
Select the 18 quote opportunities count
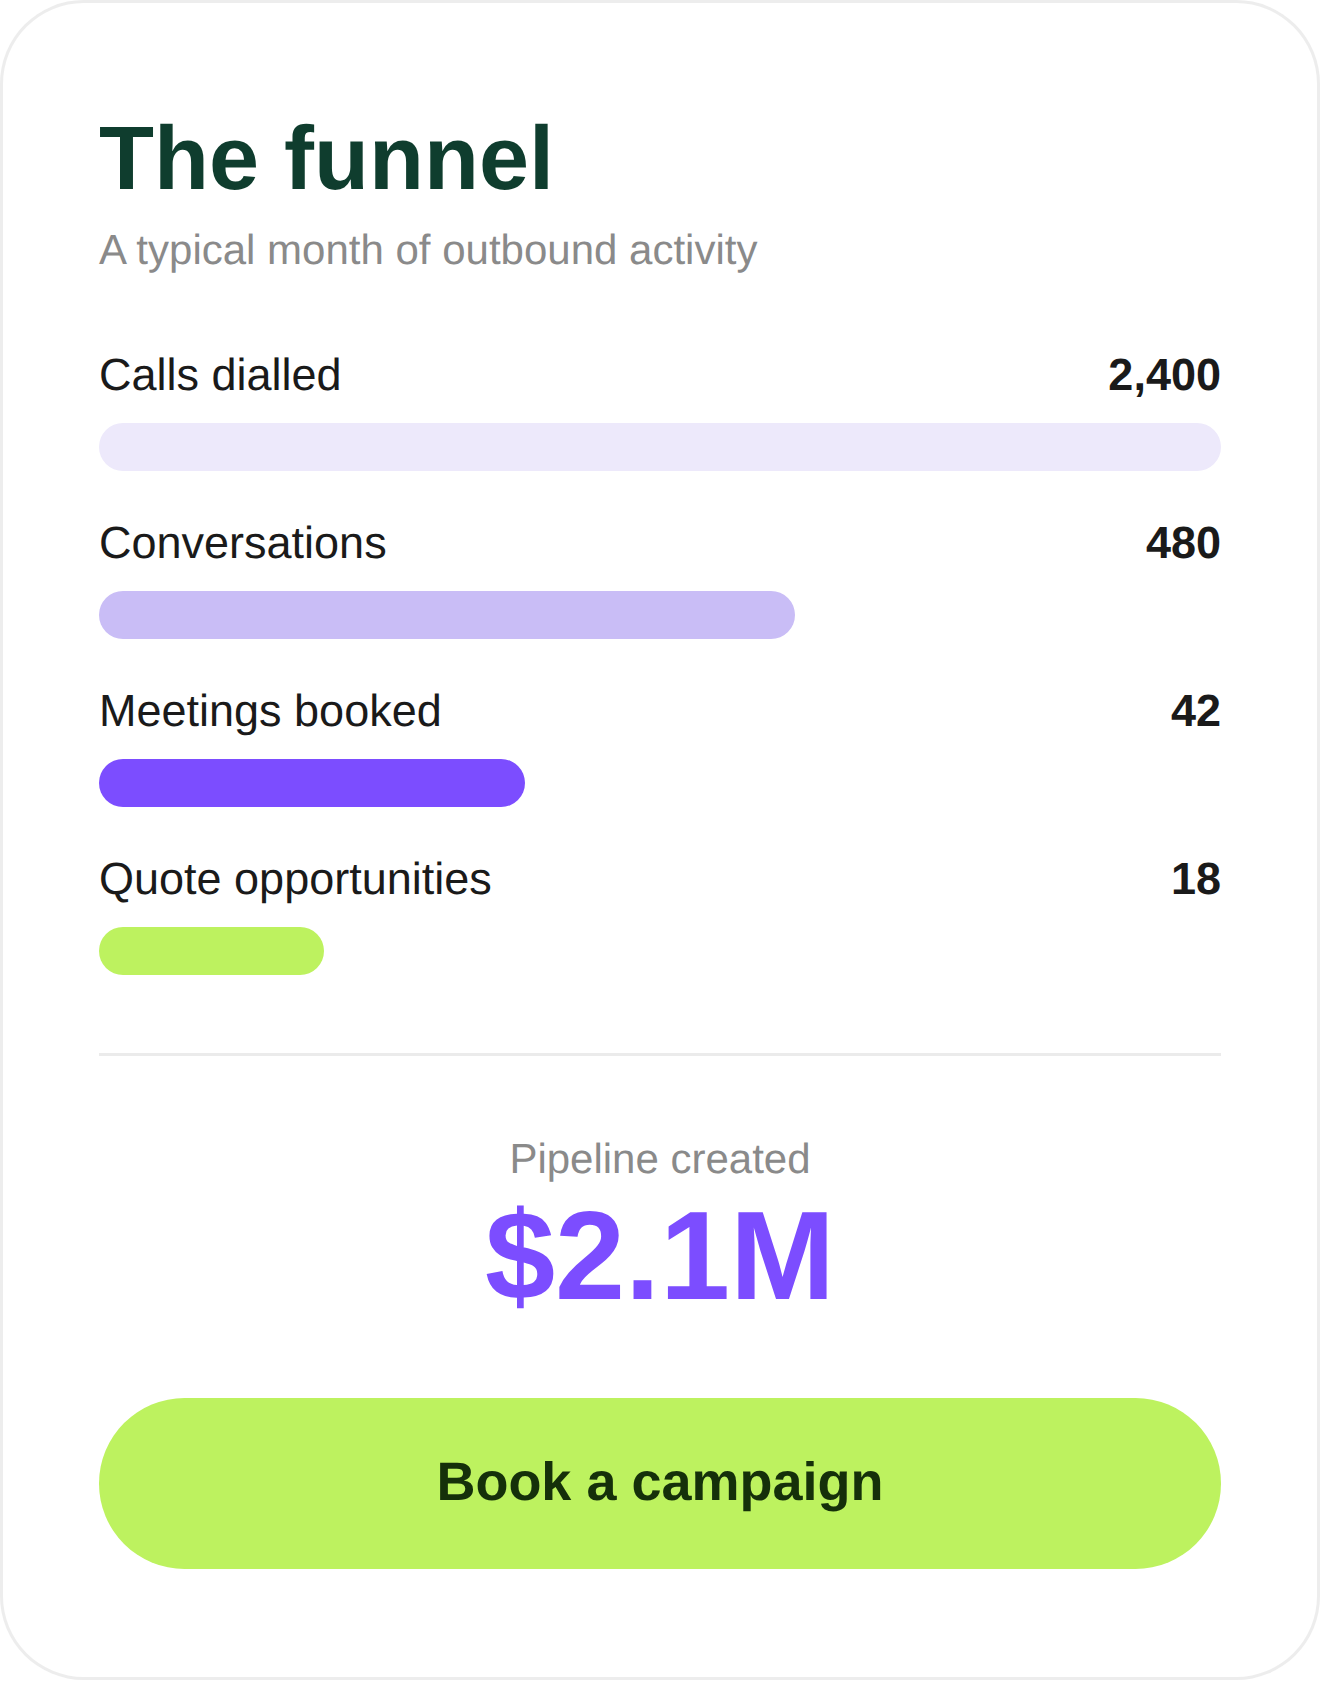click(x=1196, y=879)
